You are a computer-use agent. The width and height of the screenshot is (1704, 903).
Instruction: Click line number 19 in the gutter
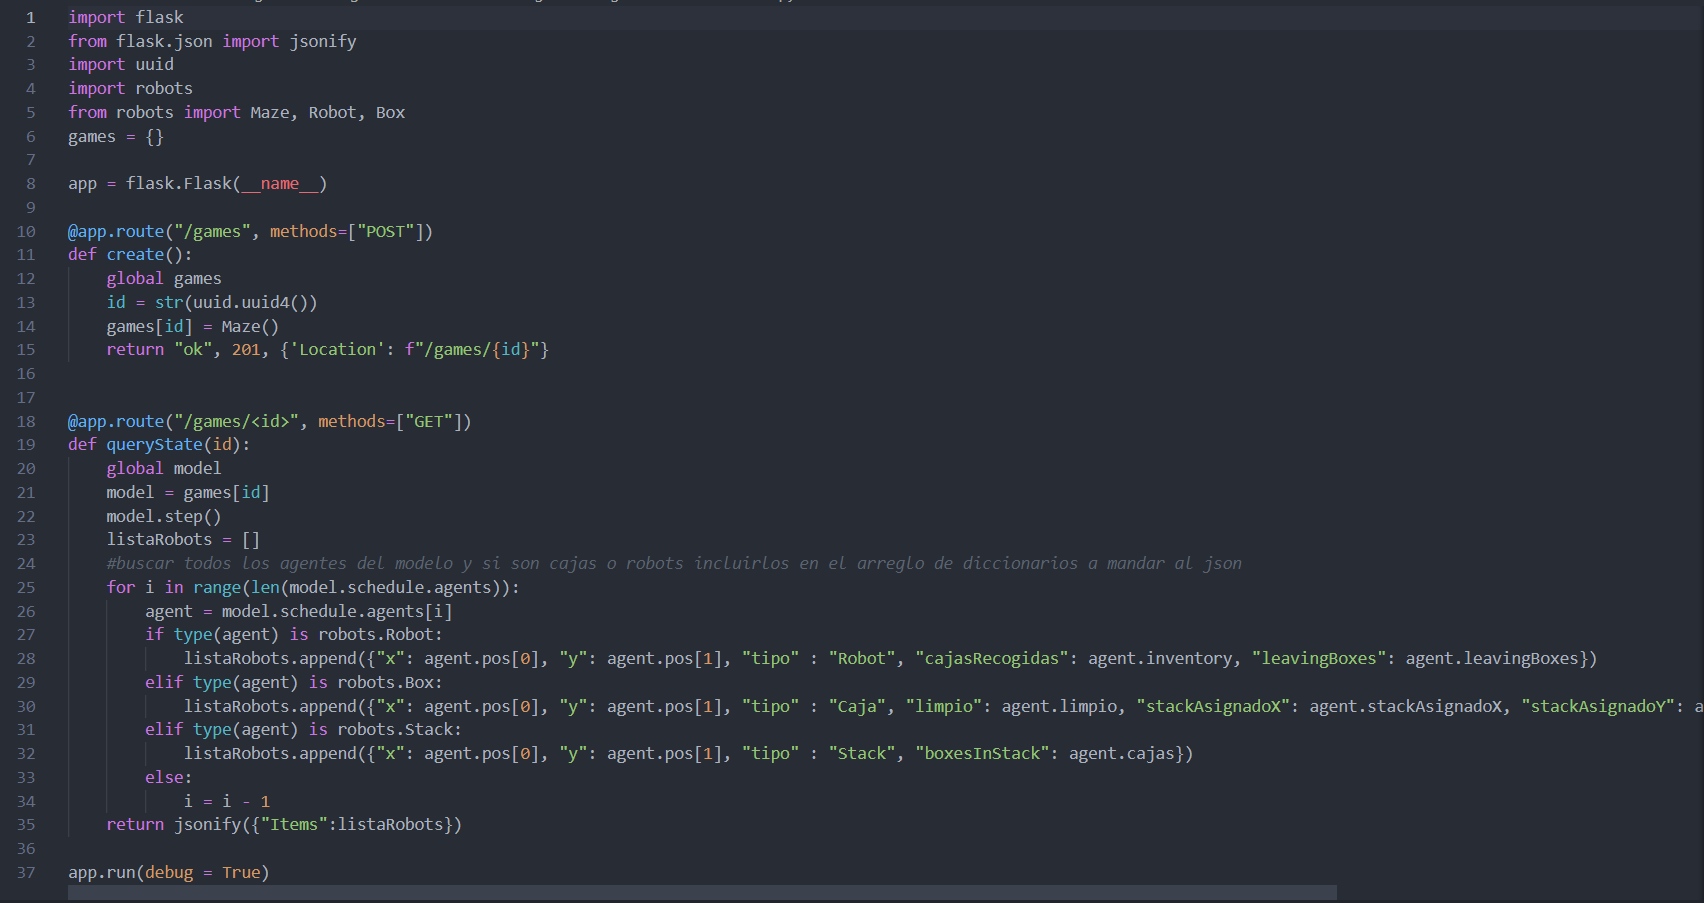tap(26, 445)
